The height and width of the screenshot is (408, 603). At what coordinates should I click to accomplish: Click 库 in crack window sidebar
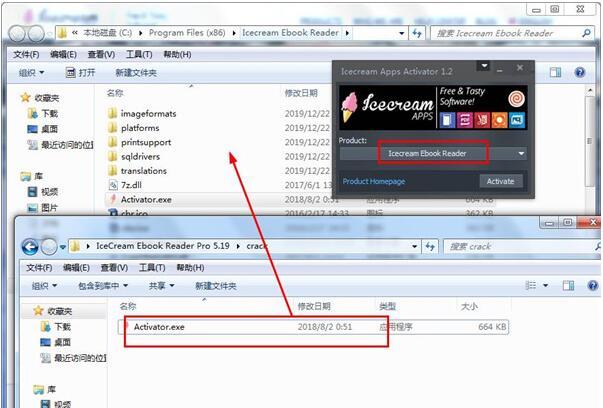point(51,390)
